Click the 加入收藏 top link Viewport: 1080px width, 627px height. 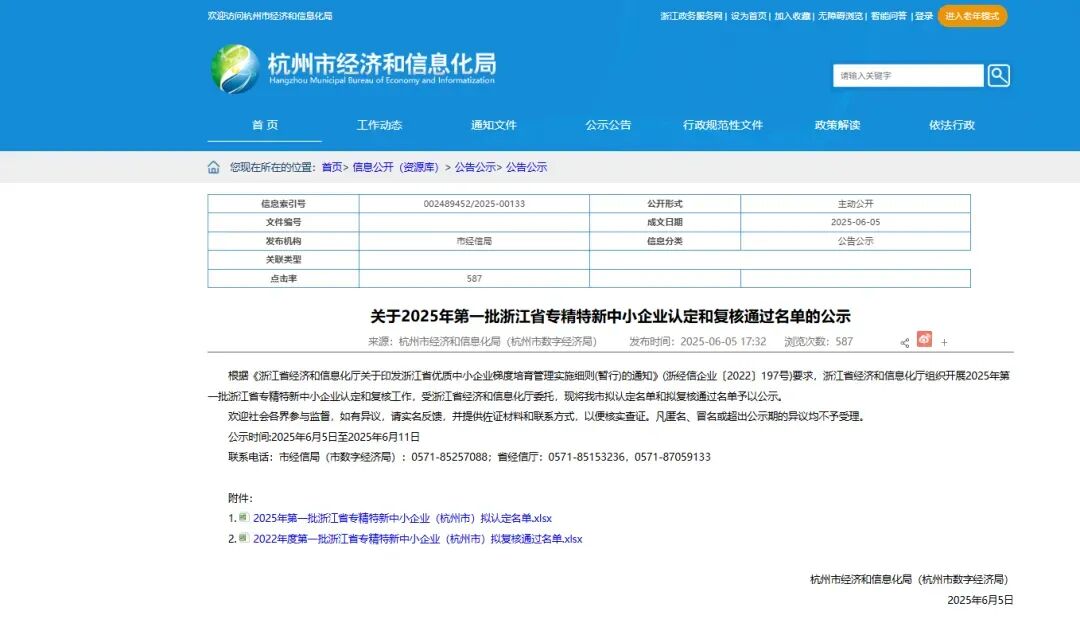pyautogui.click(x=792, y=16)
